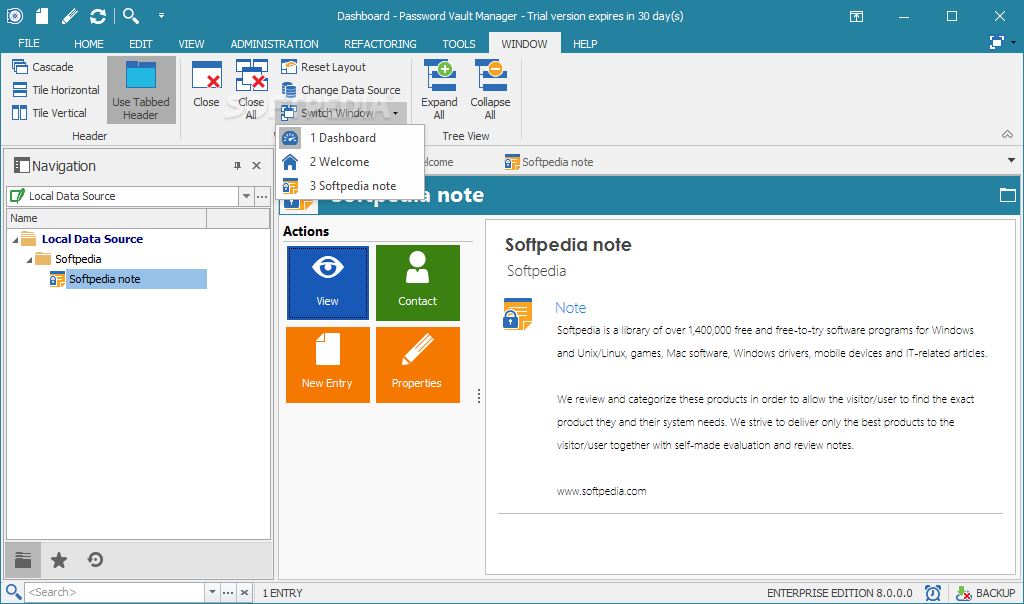This screenshot has width=1024, height=604.
Task: Click the refresh icon in the title bar
Action: 98,16
